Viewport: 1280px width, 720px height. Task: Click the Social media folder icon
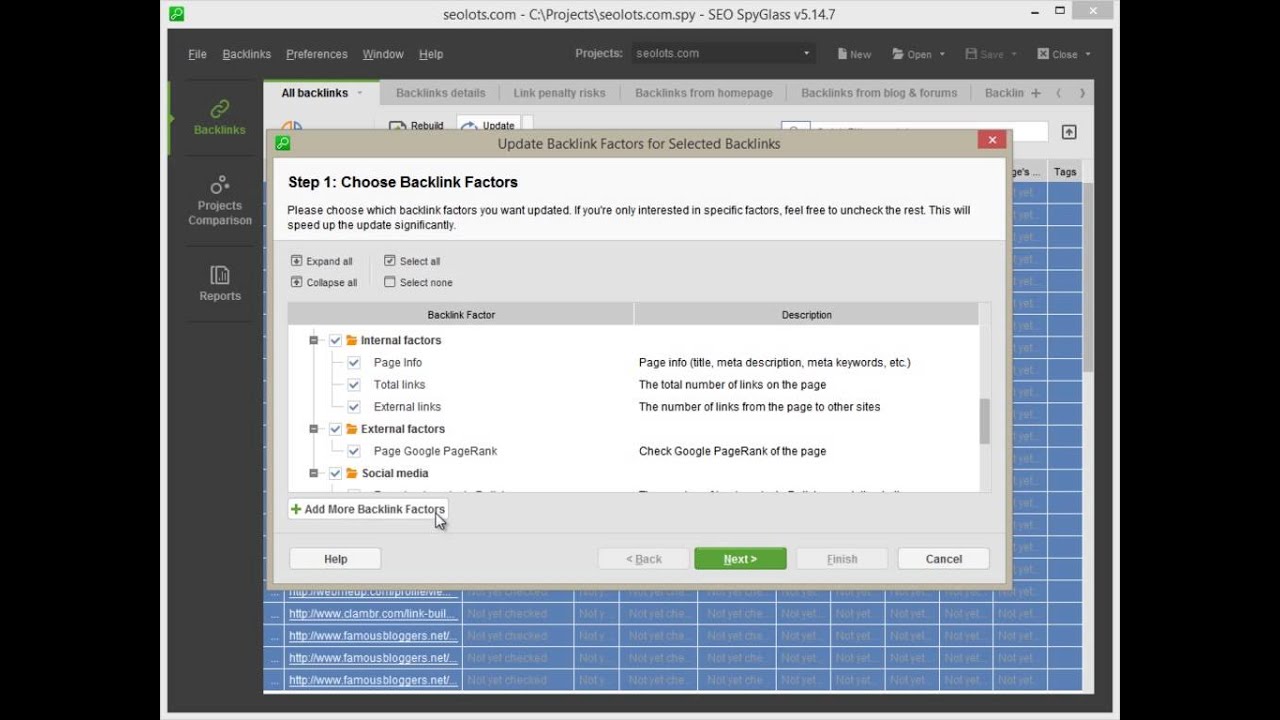pyautogui.click(x=352, y=473)
